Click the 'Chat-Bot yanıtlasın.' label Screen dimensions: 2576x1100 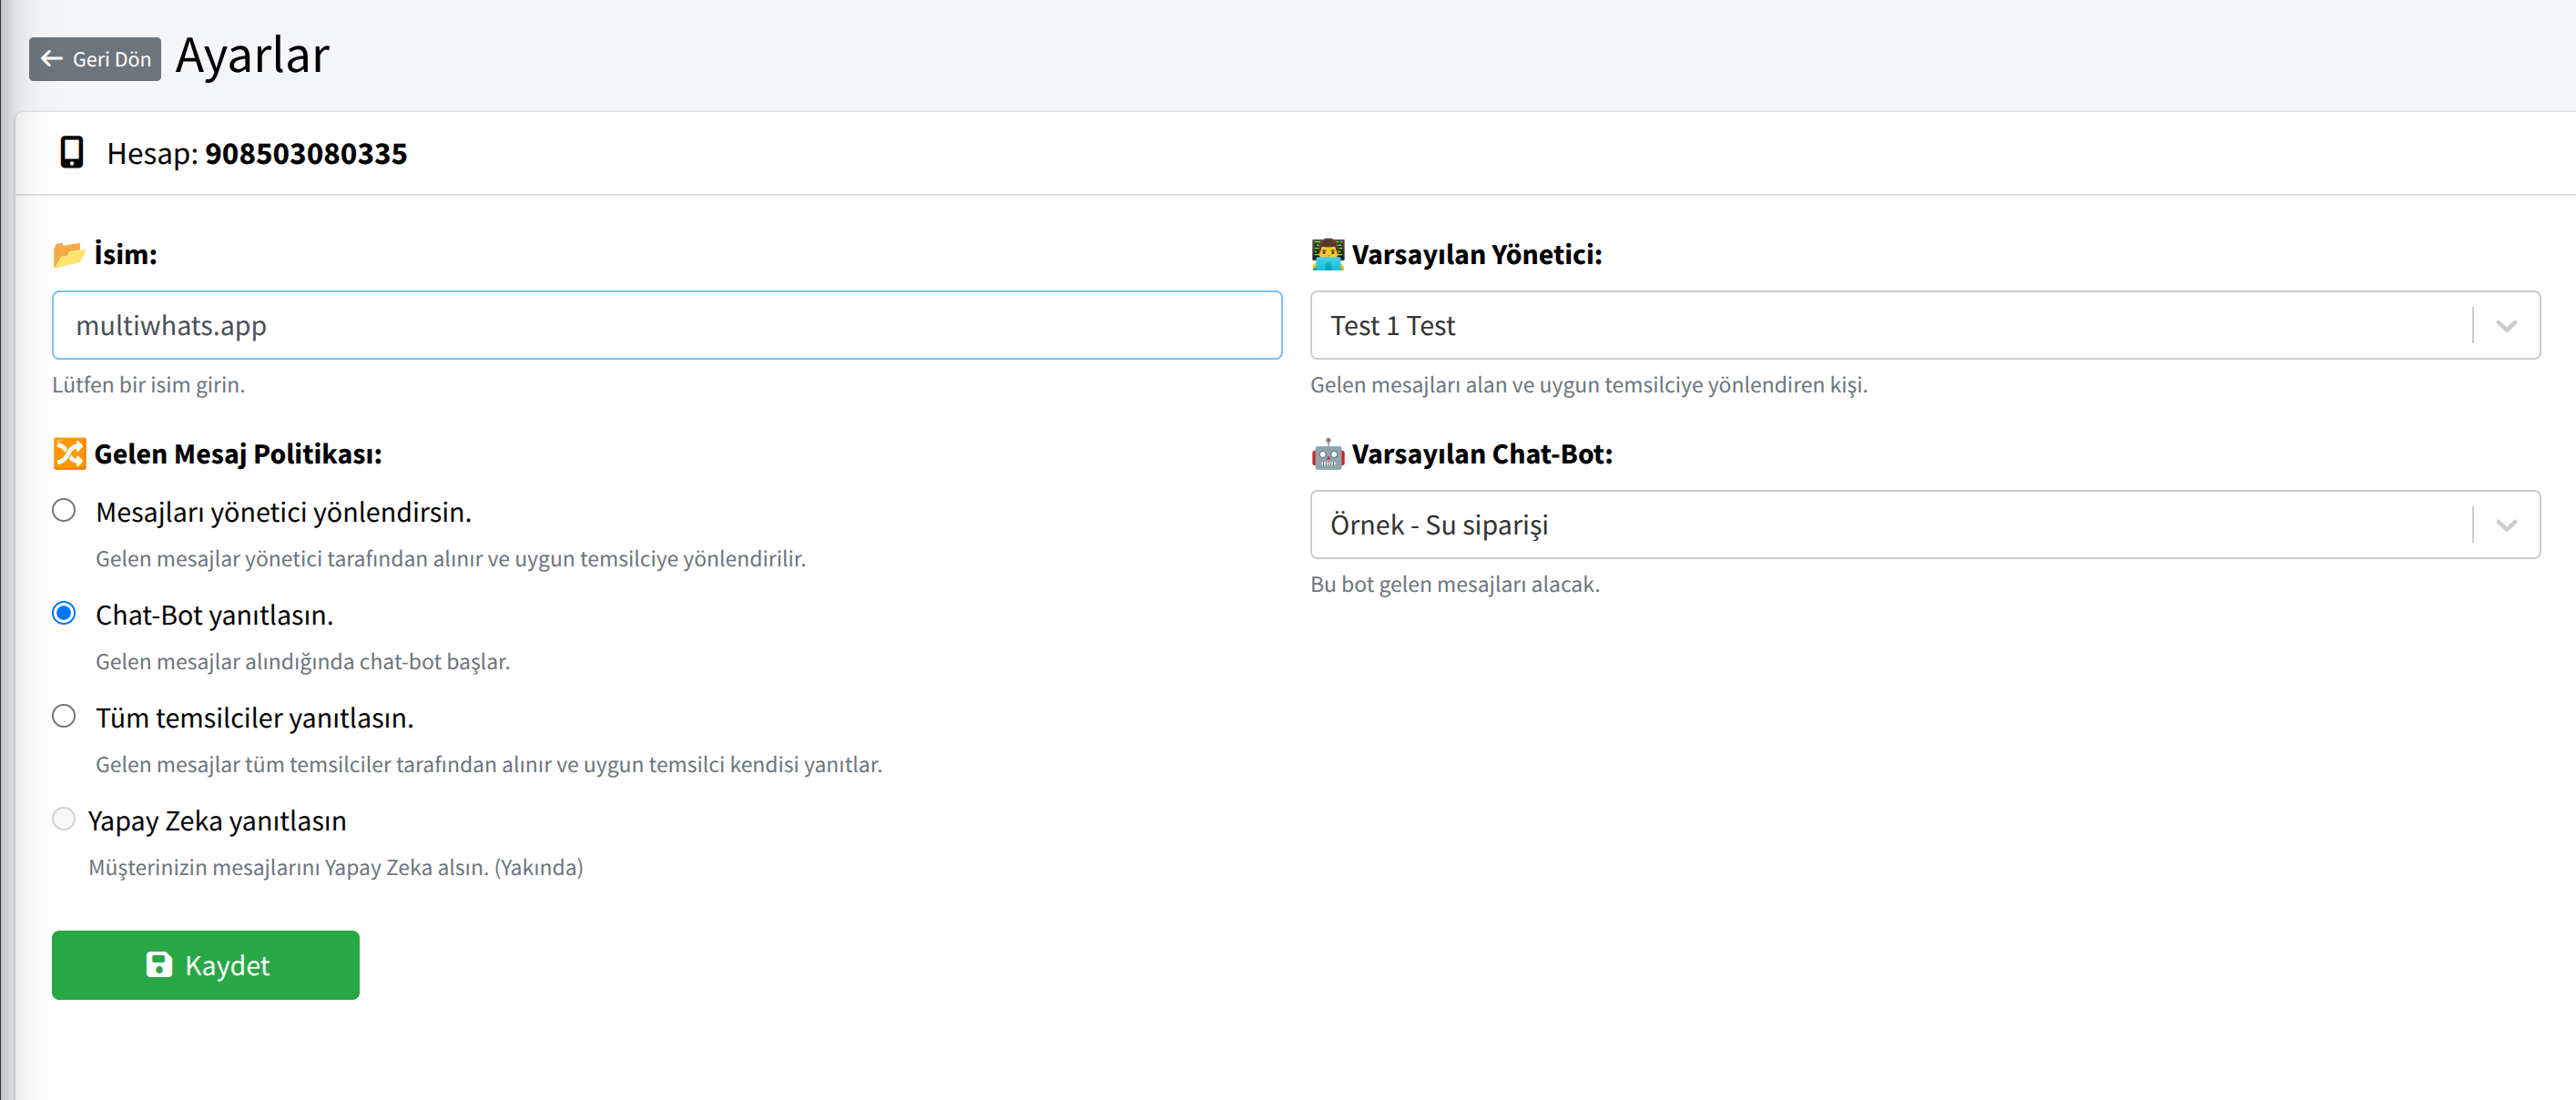coord(214,615)
